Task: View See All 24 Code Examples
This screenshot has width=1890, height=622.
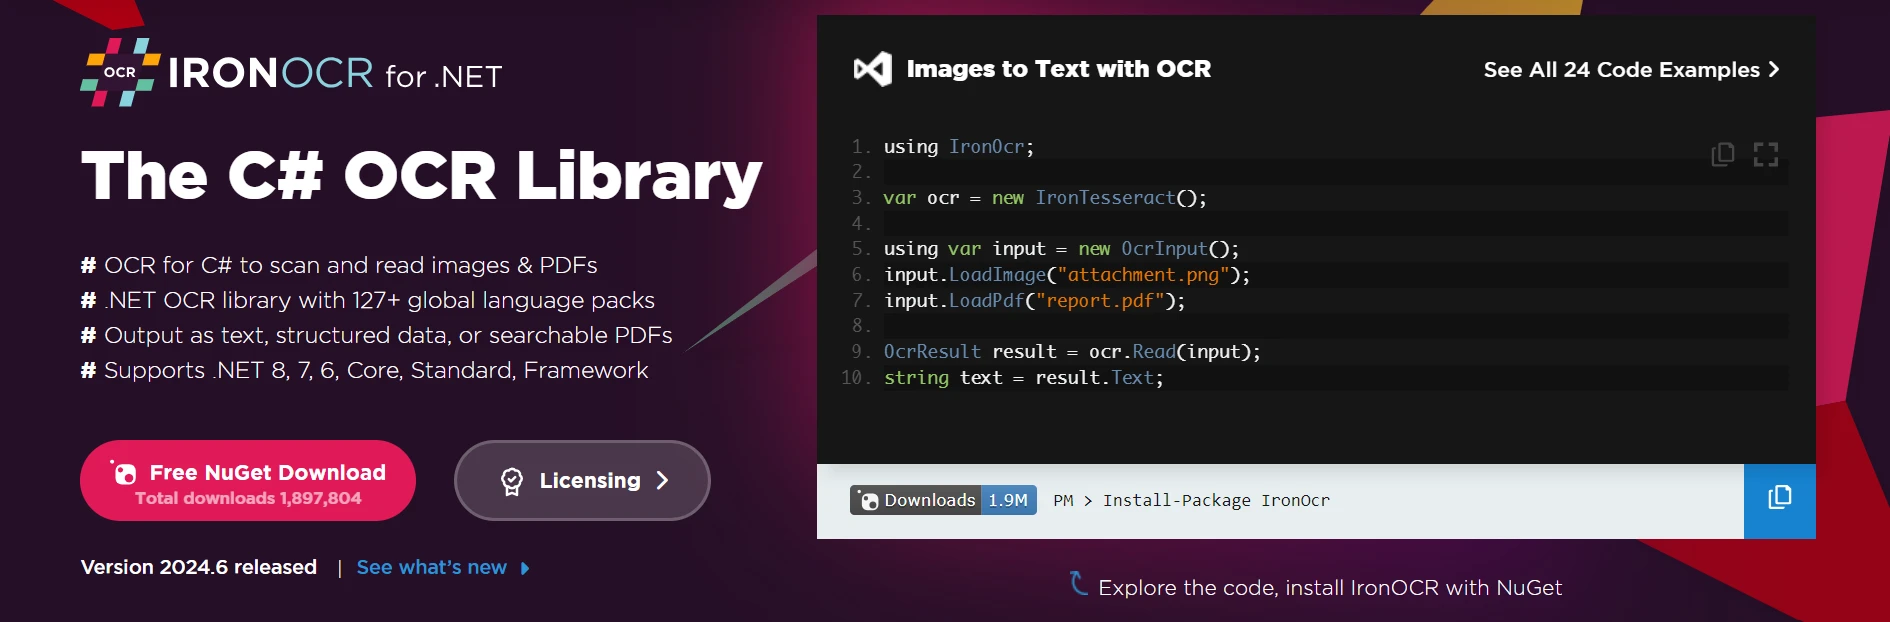Action: [x=1621, y=70]
